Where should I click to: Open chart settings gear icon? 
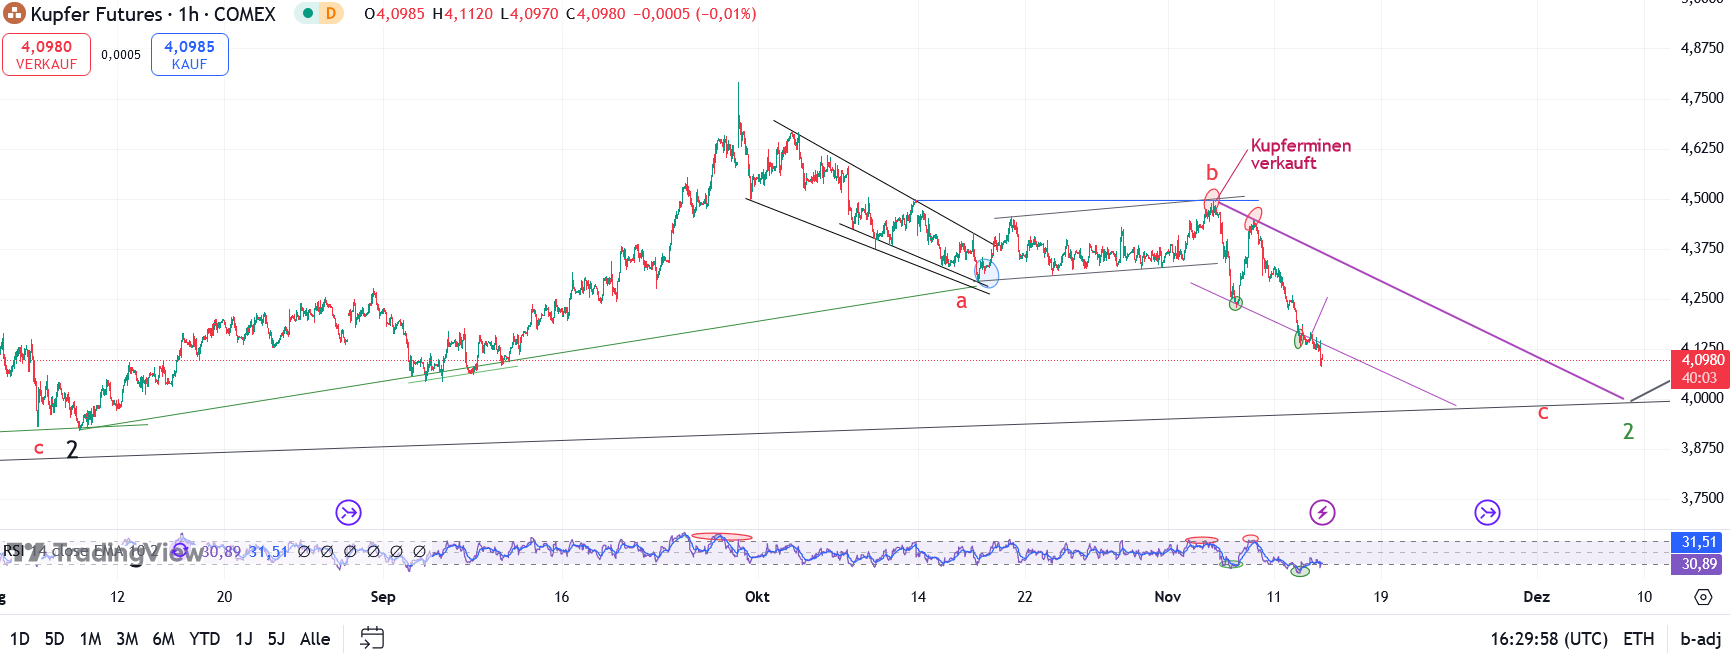[1703, 597]
